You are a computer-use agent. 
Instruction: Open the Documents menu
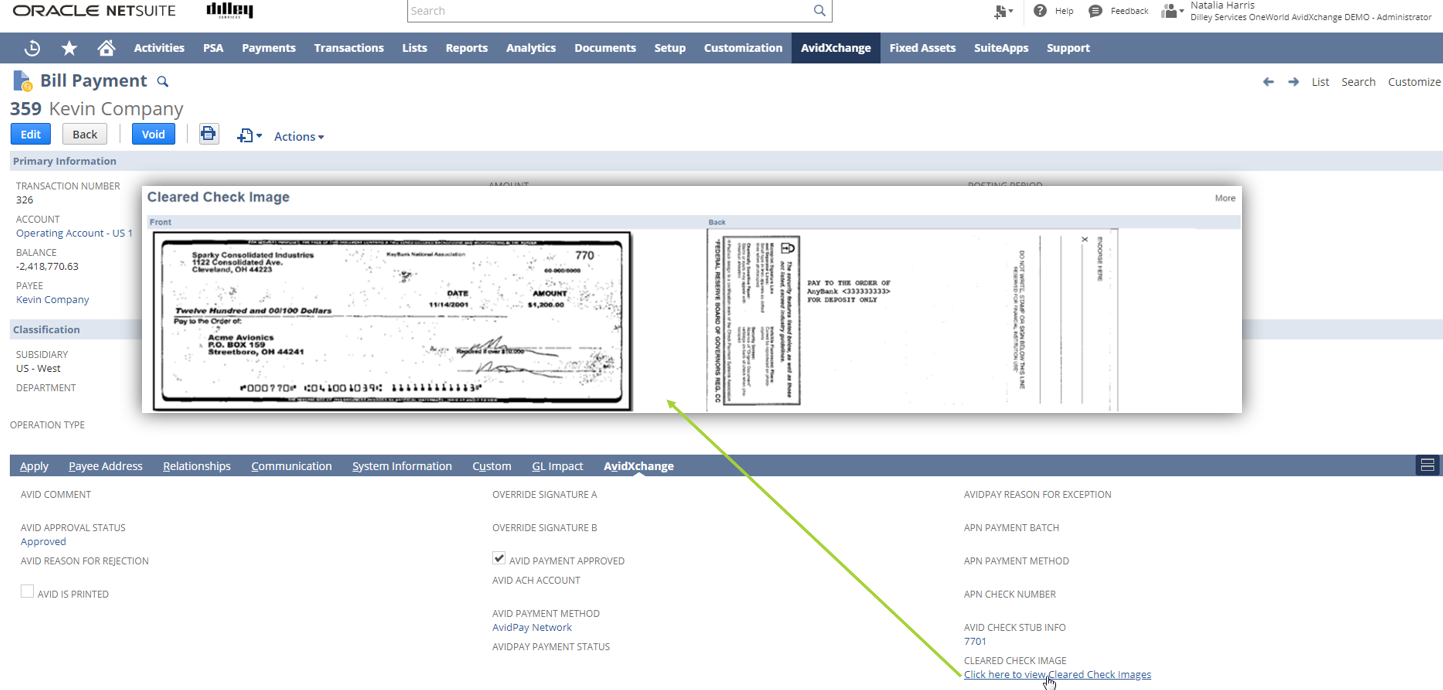coord(605,48)
